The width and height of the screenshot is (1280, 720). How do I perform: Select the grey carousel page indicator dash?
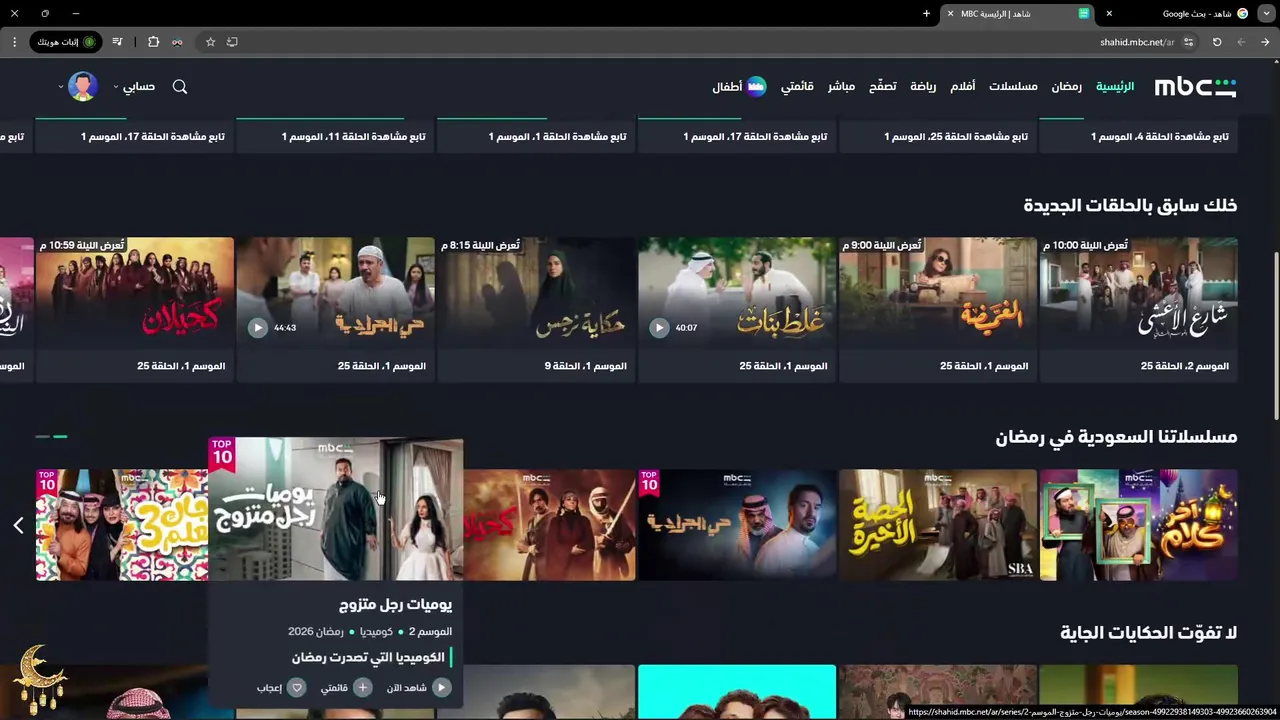pos(42,437)
